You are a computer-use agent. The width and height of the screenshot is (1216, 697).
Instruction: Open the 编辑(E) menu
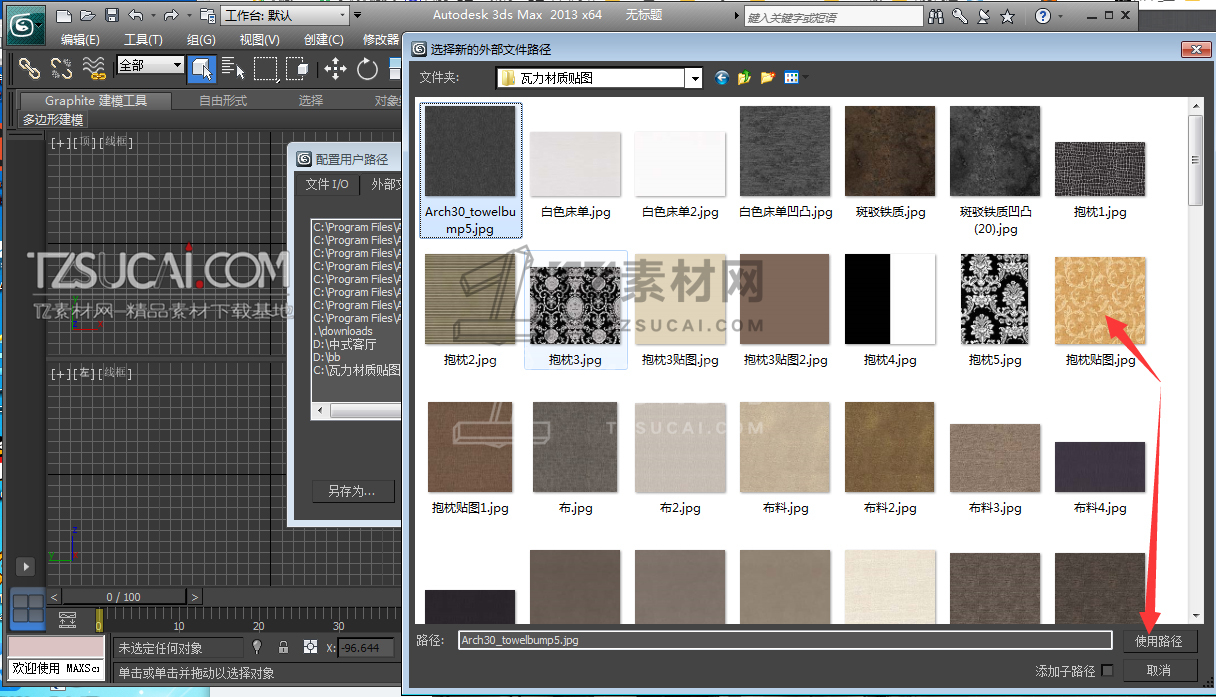(x=80, y=40)
